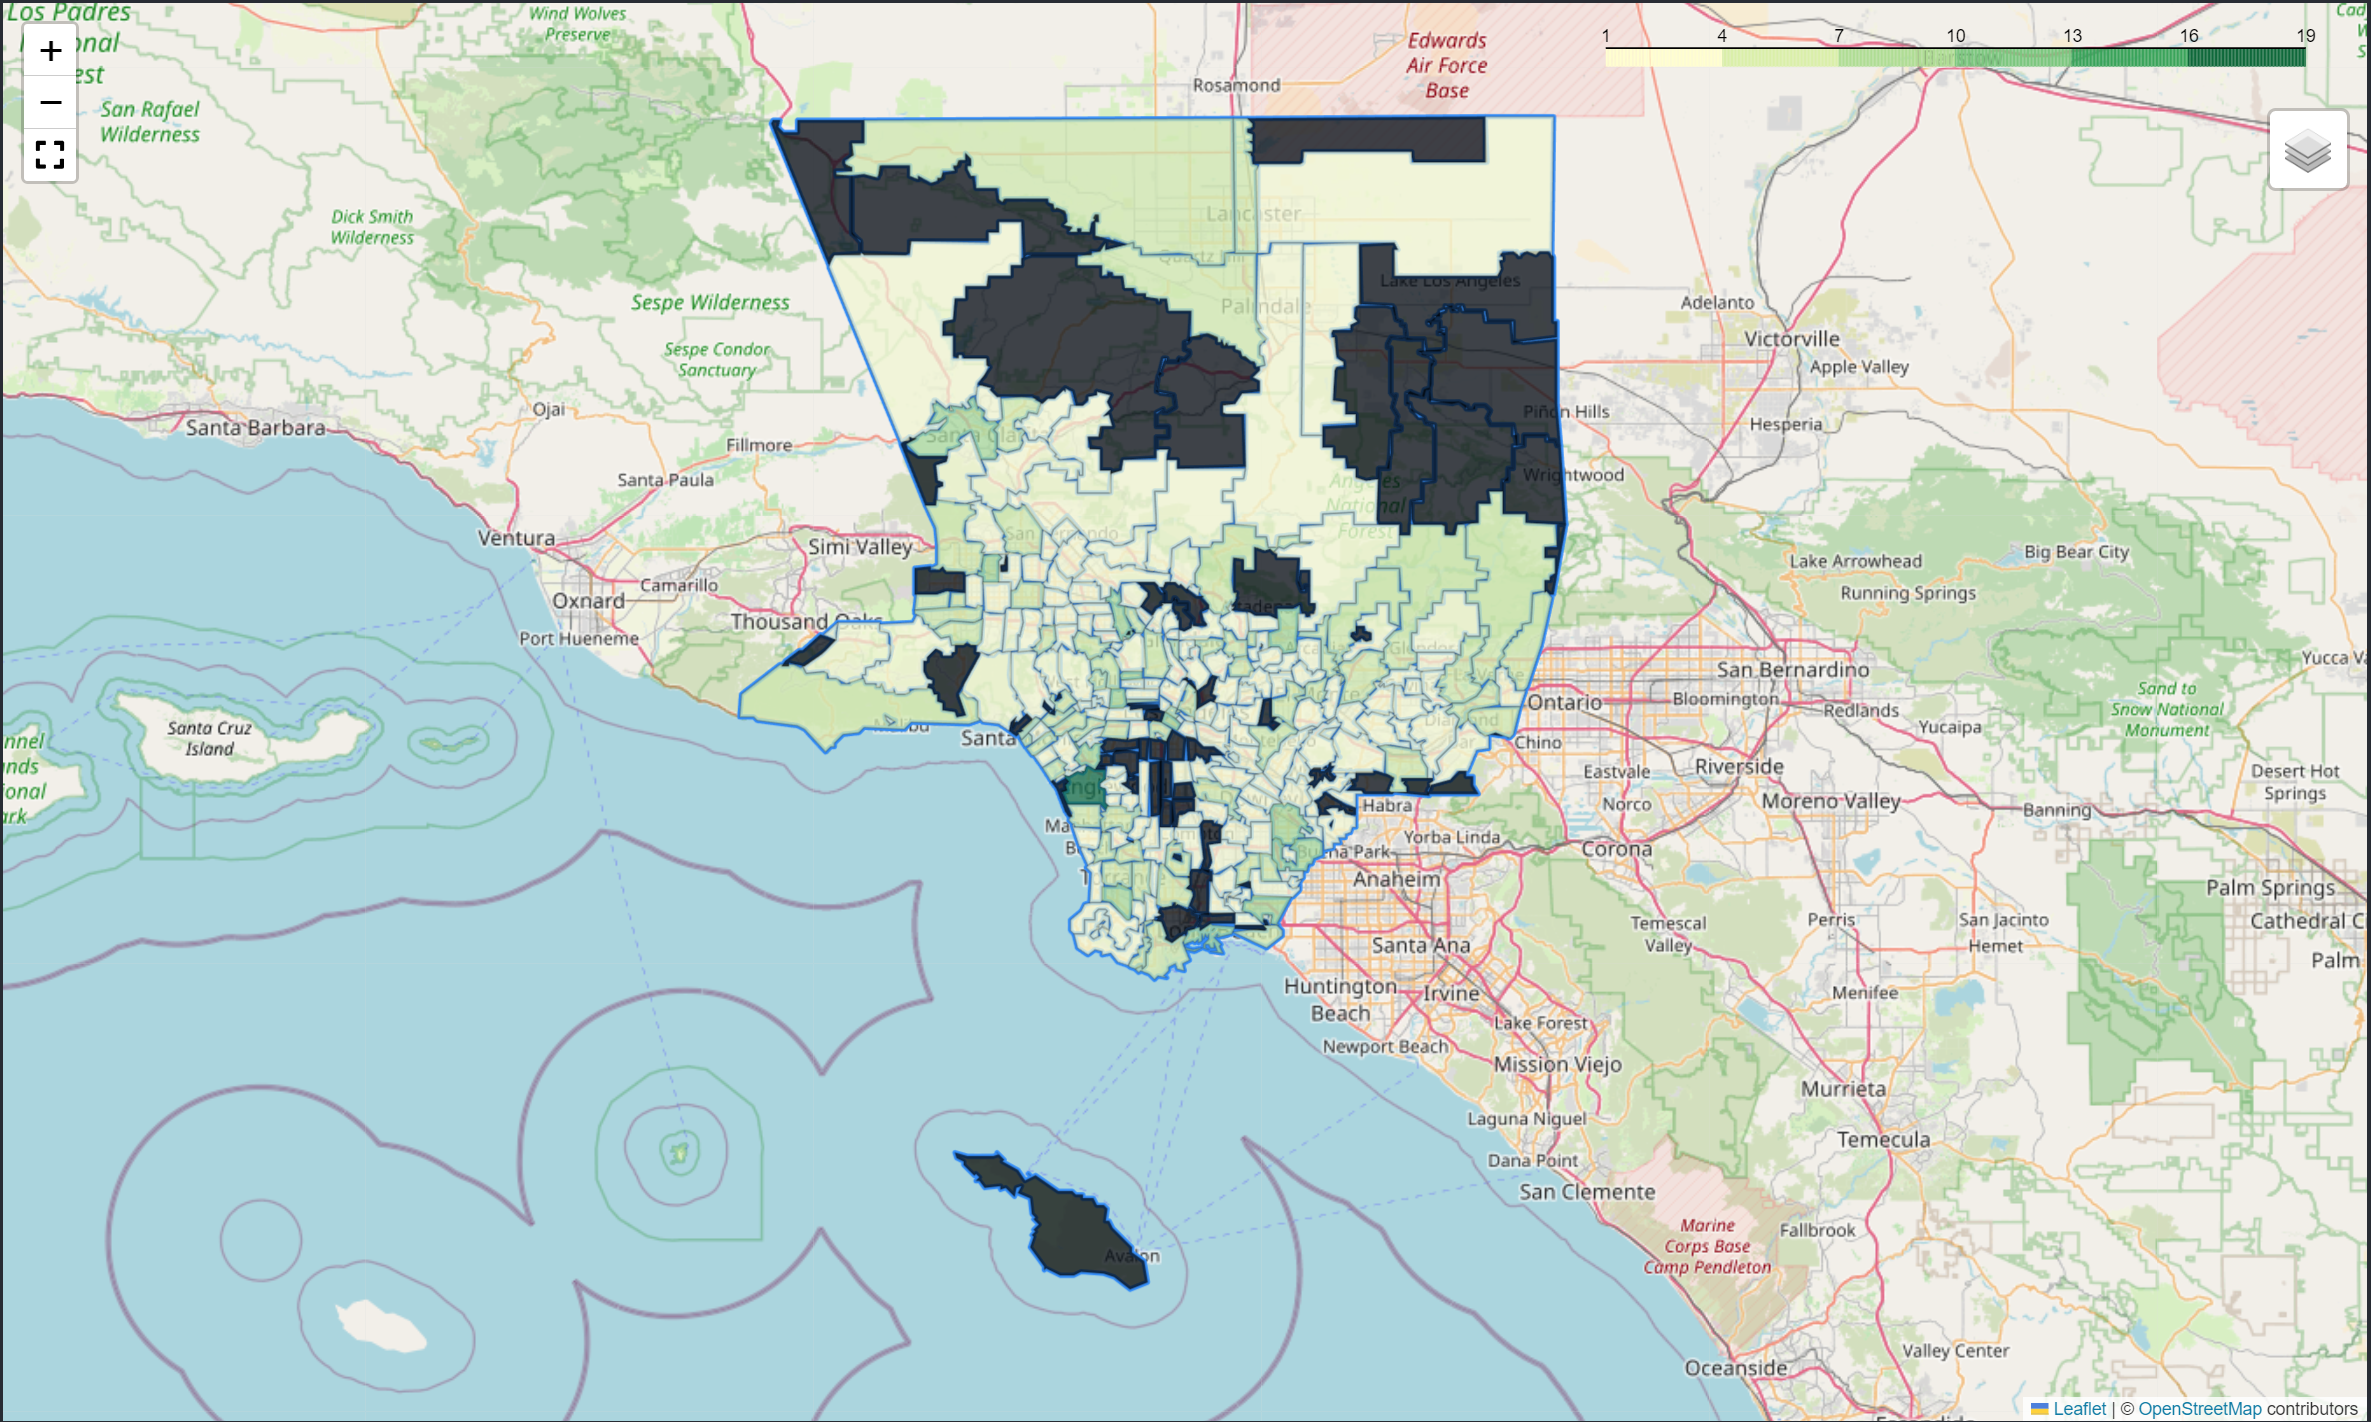
Task: Open the layers control panel
Action: click(2307, 151)
